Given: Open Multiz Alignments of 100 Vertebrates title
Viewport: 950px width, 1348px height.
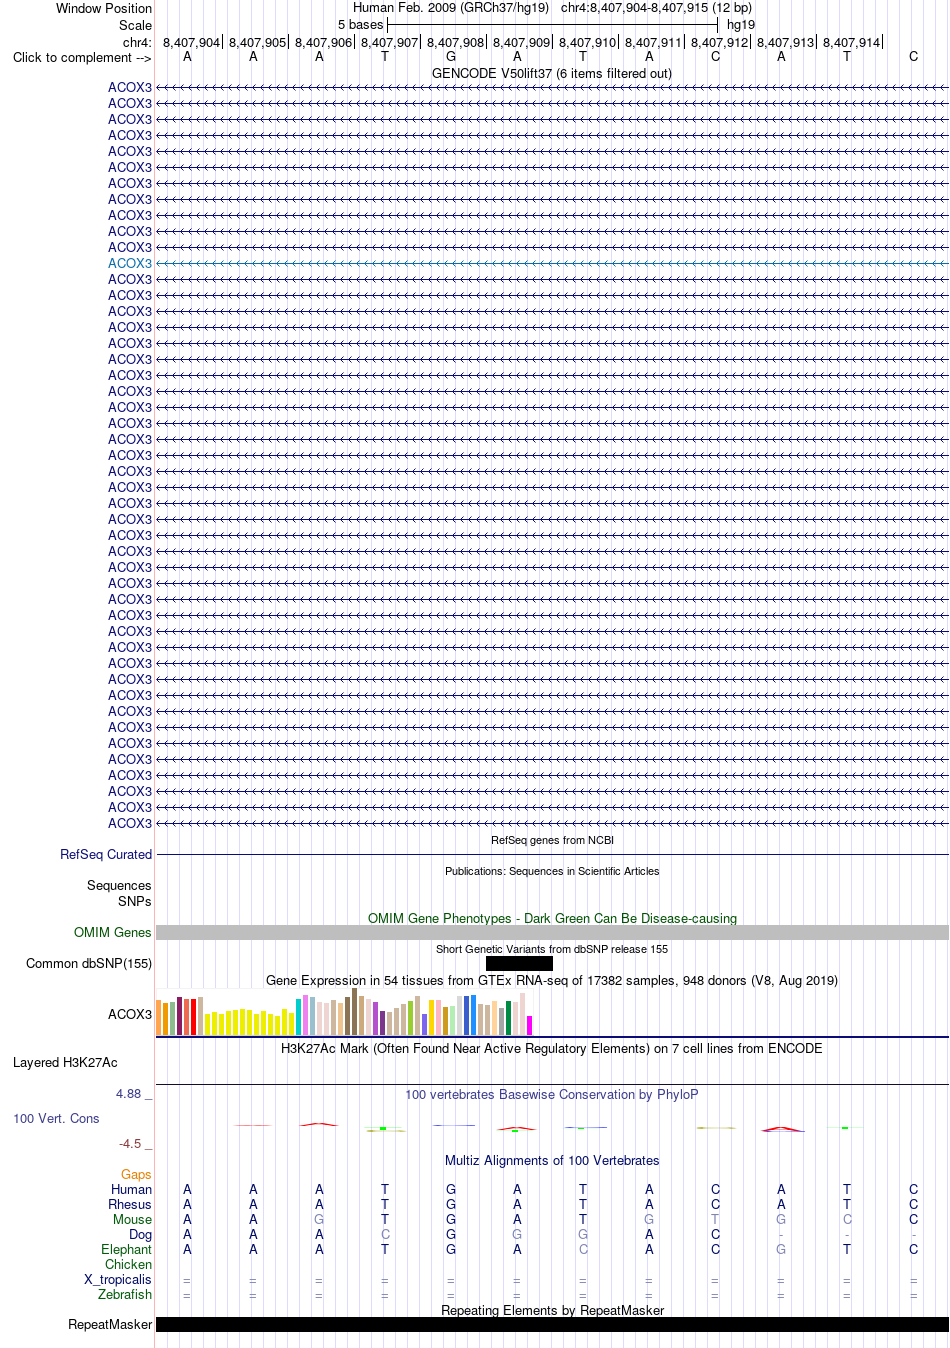Looking at the screenshot, I should pos(552,1160).
